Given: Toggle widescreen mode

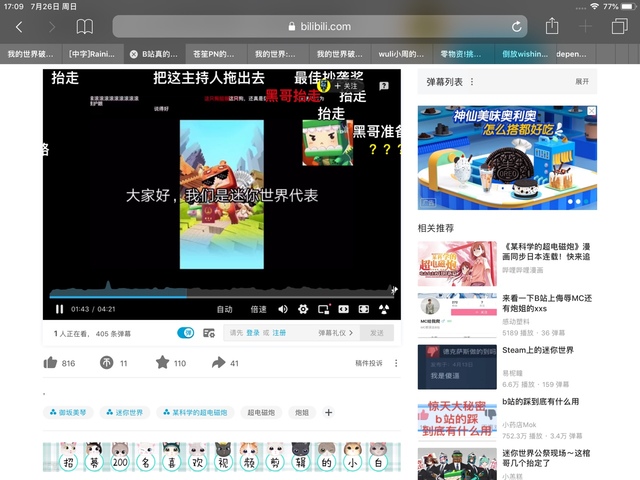Looking at the screenshot, I should [x=344, y=309].
